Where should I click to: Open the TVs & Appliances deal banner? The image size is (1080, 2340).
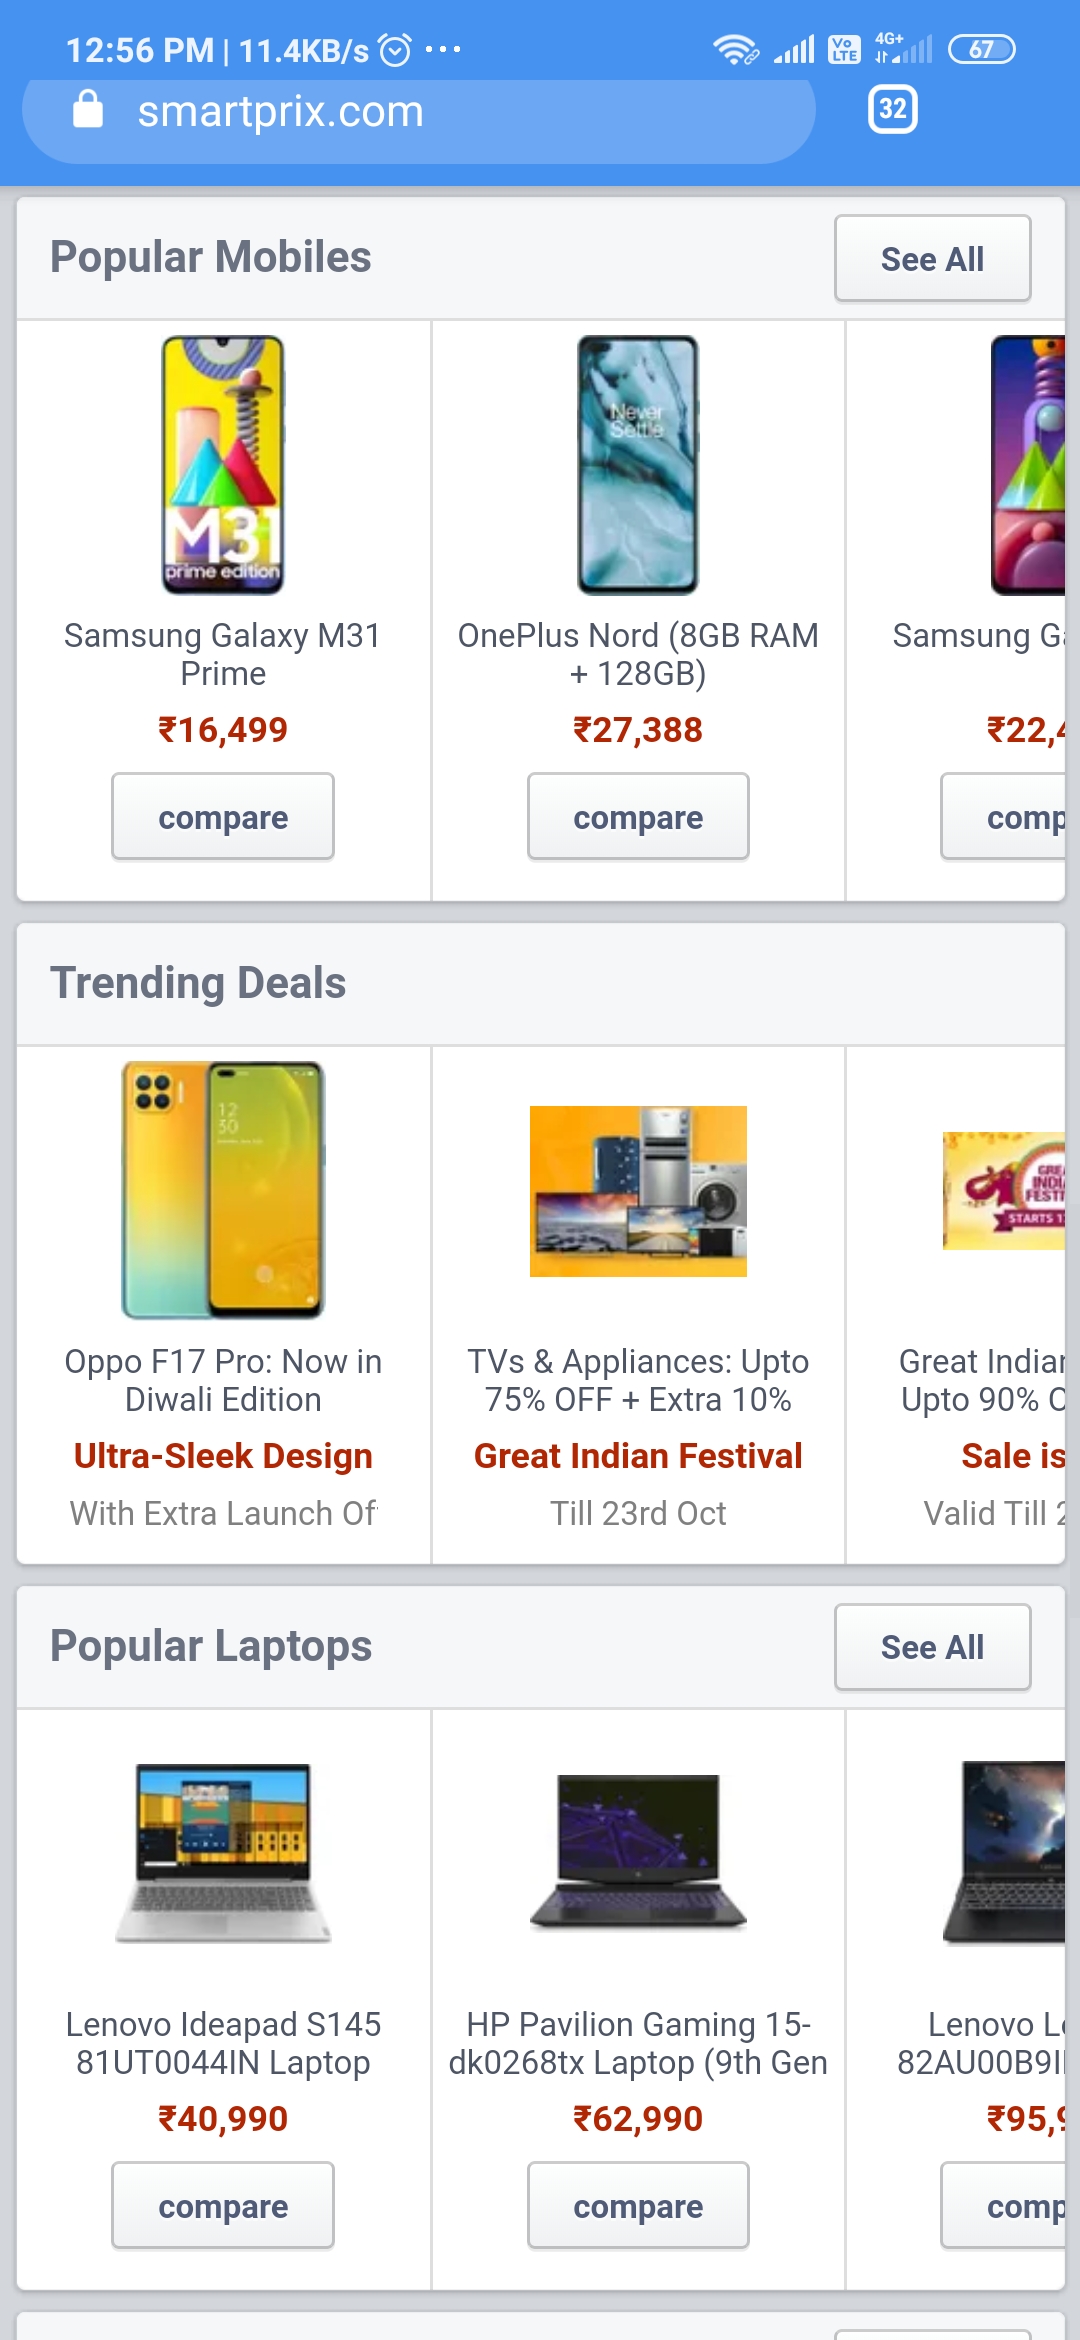[x=638, y=1191]
